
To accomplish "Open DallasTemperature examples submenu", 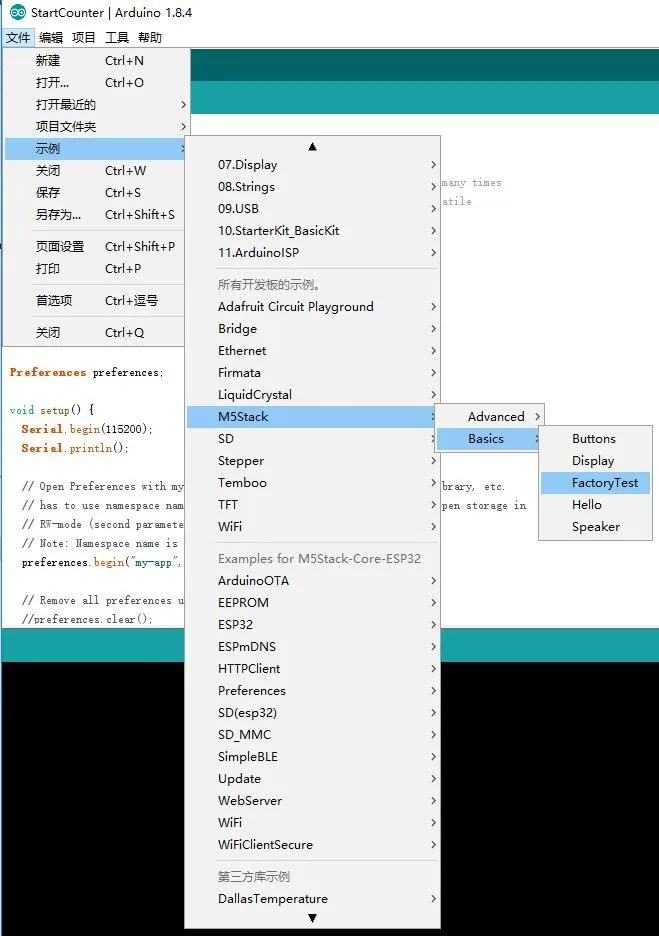I will pyautogui.click(x=312, y=899).
